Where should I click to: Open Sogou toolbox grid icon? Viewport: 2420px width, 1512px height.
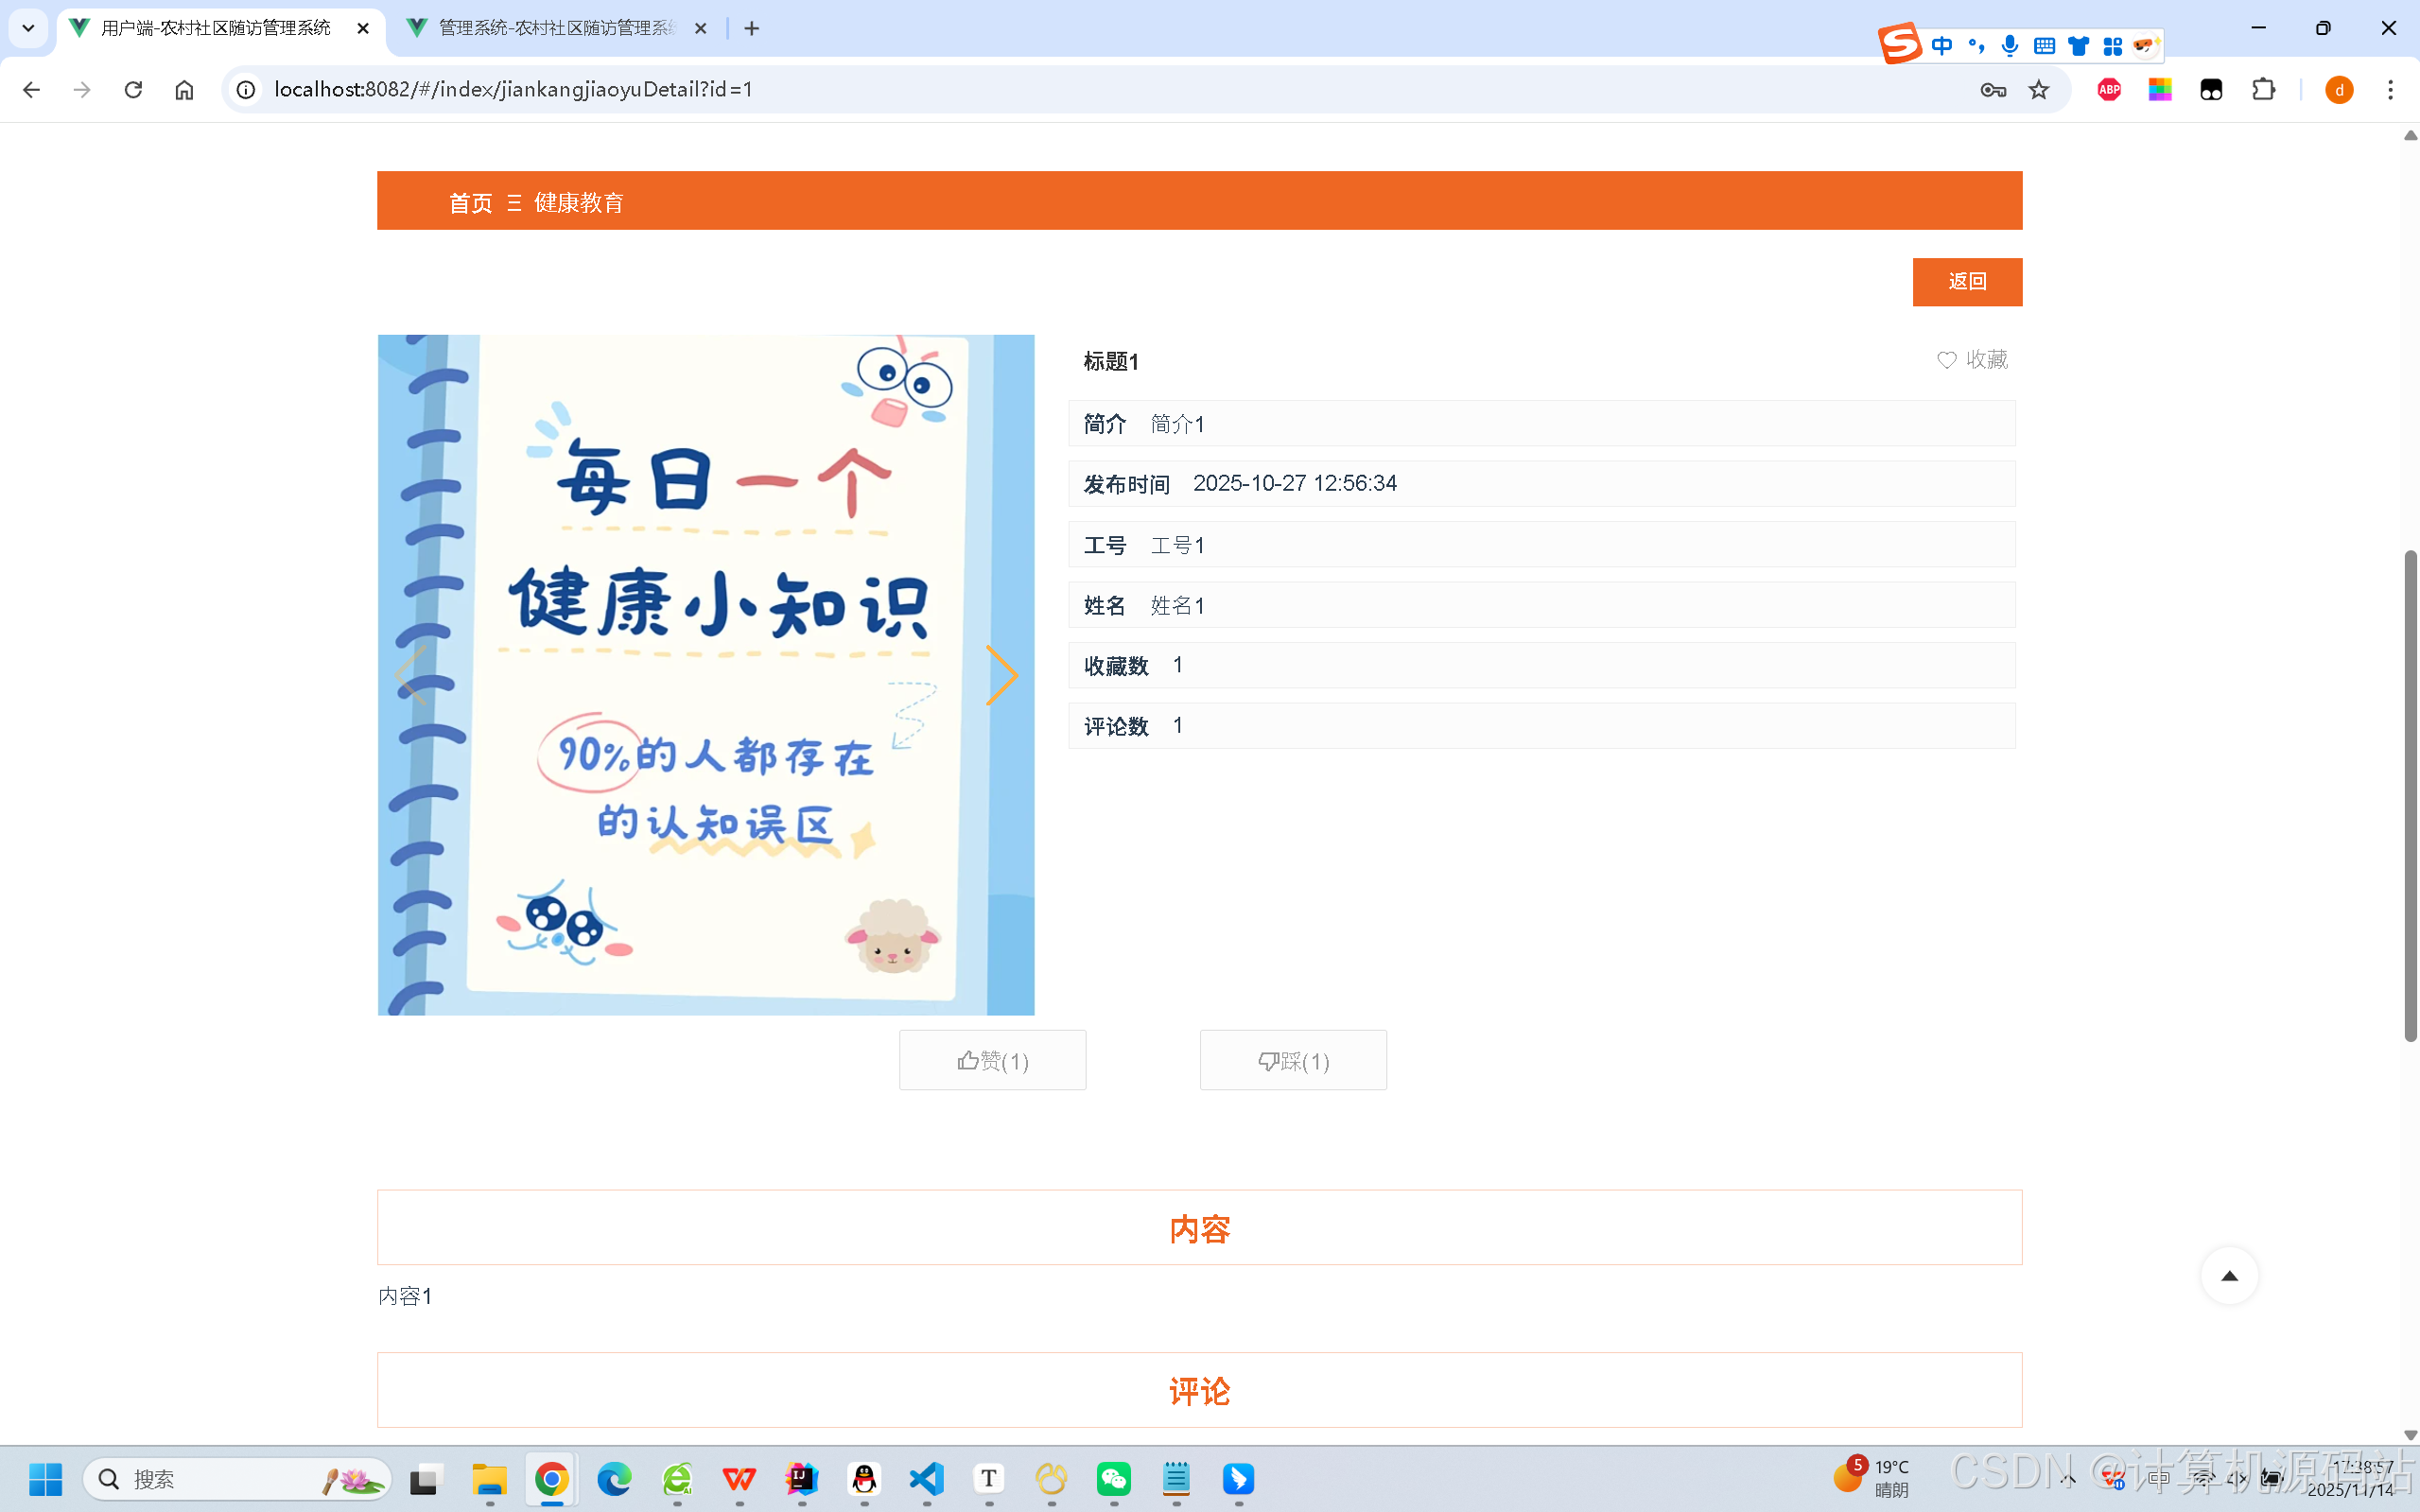click(2112, 46)
